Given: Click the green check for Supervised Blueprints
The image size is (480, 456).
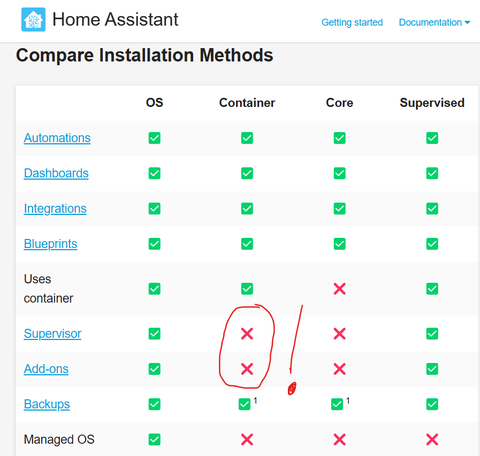Looking at the screenshot, I should coord(432,244).
